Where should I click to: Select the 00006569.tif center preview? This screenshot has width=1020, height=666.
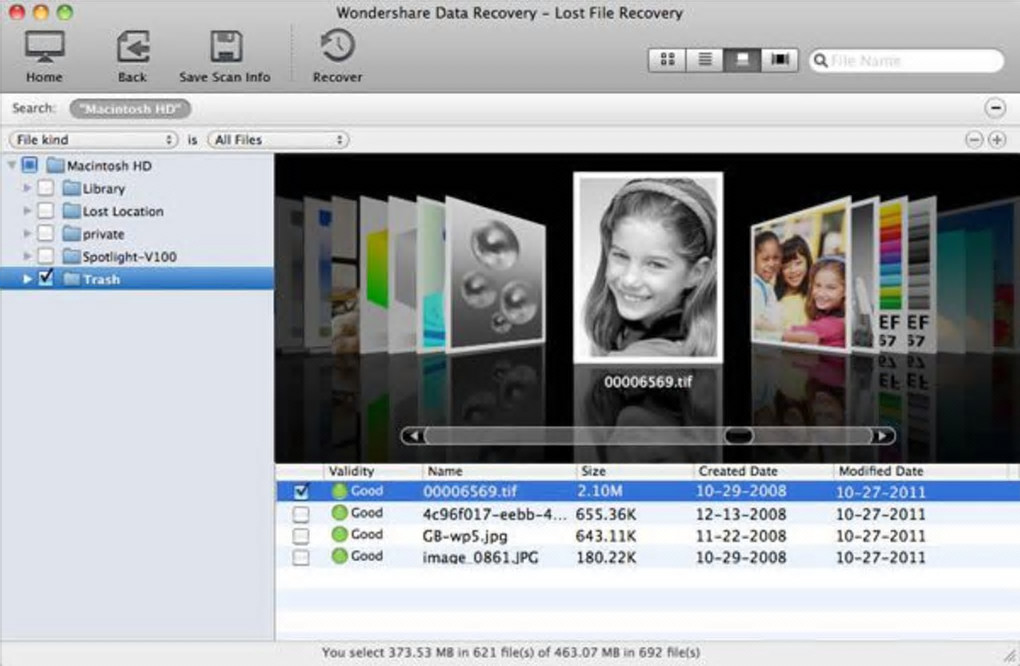tap(648, 267)
